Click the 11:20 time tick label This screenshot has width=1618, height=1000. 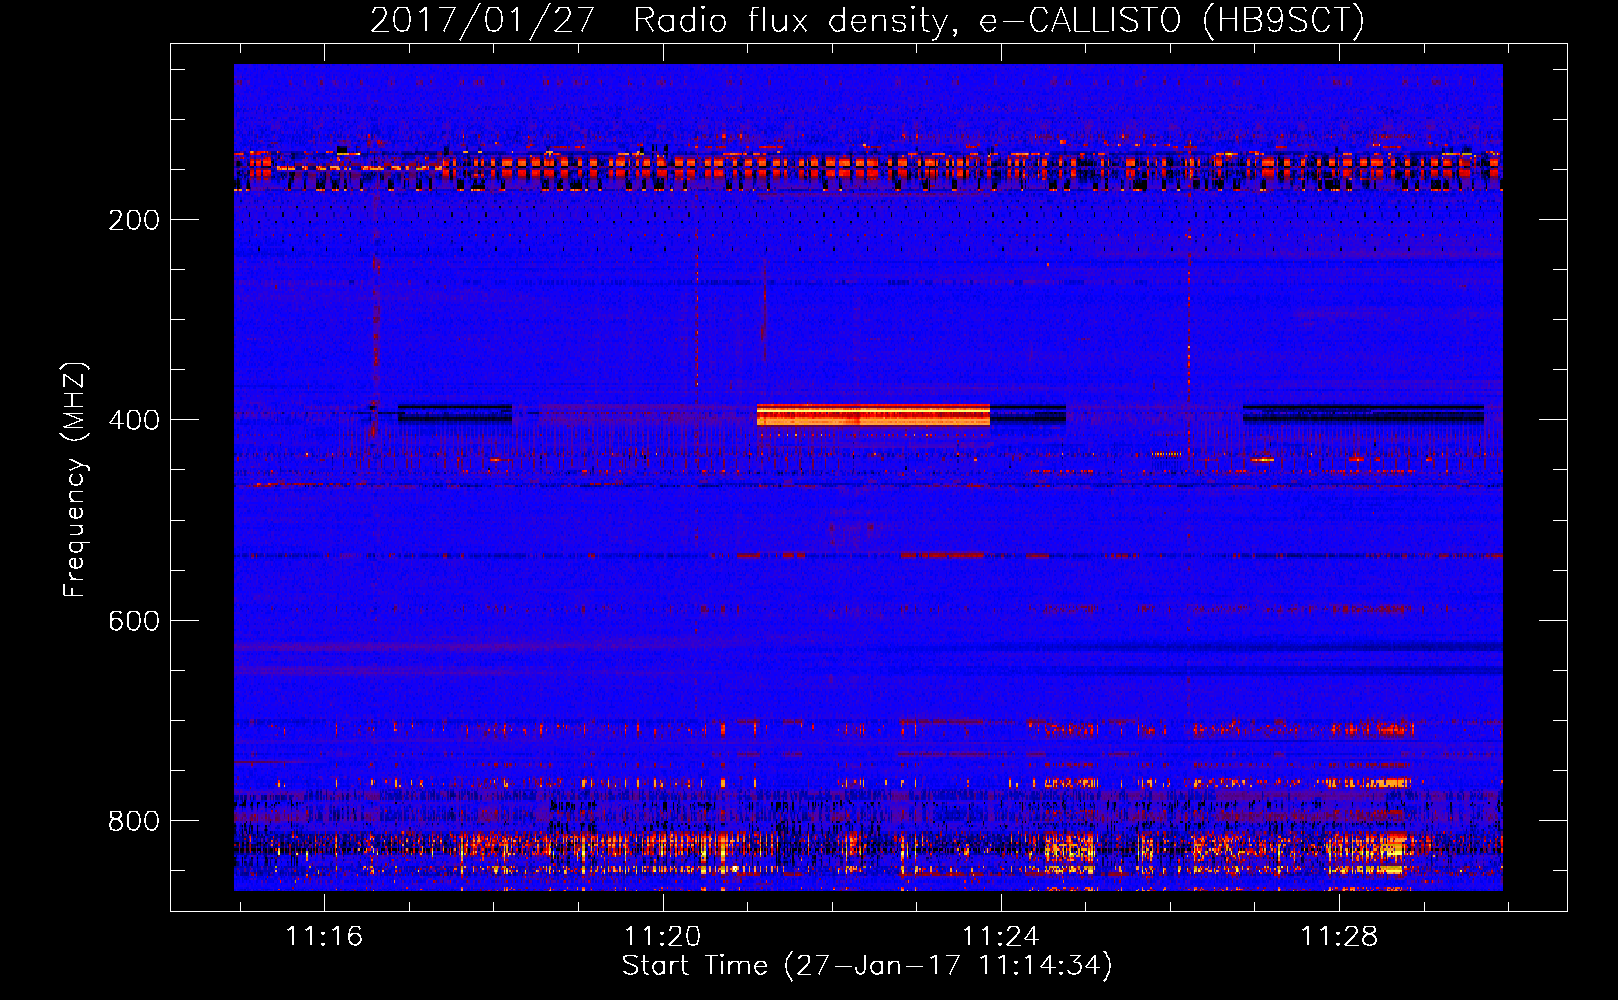coord(662,937)
